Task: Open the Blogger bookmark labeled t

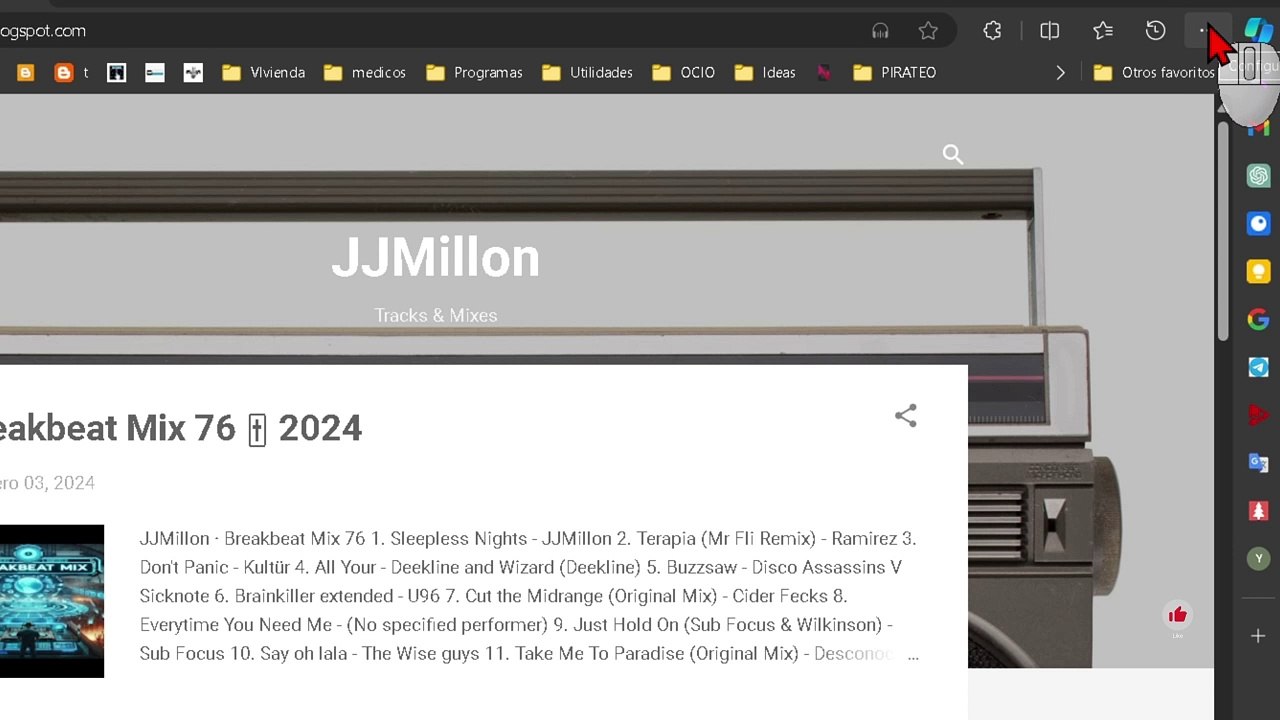Action: click(x=72, y=72)
